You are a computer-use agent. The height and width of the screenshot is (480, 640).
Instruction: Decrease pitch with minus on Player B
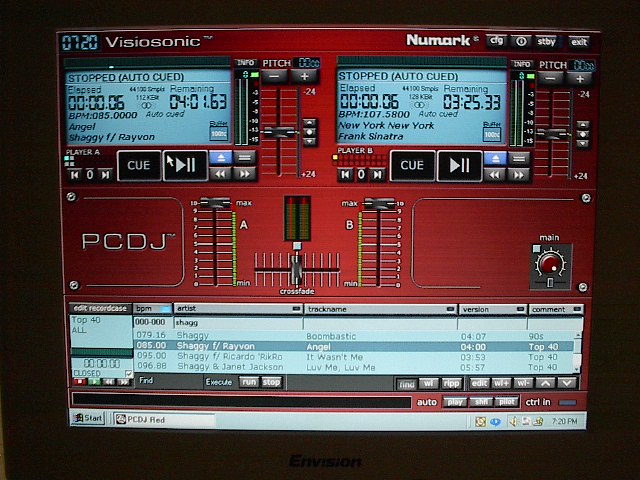pyautogui.click(x=550, y=78)
